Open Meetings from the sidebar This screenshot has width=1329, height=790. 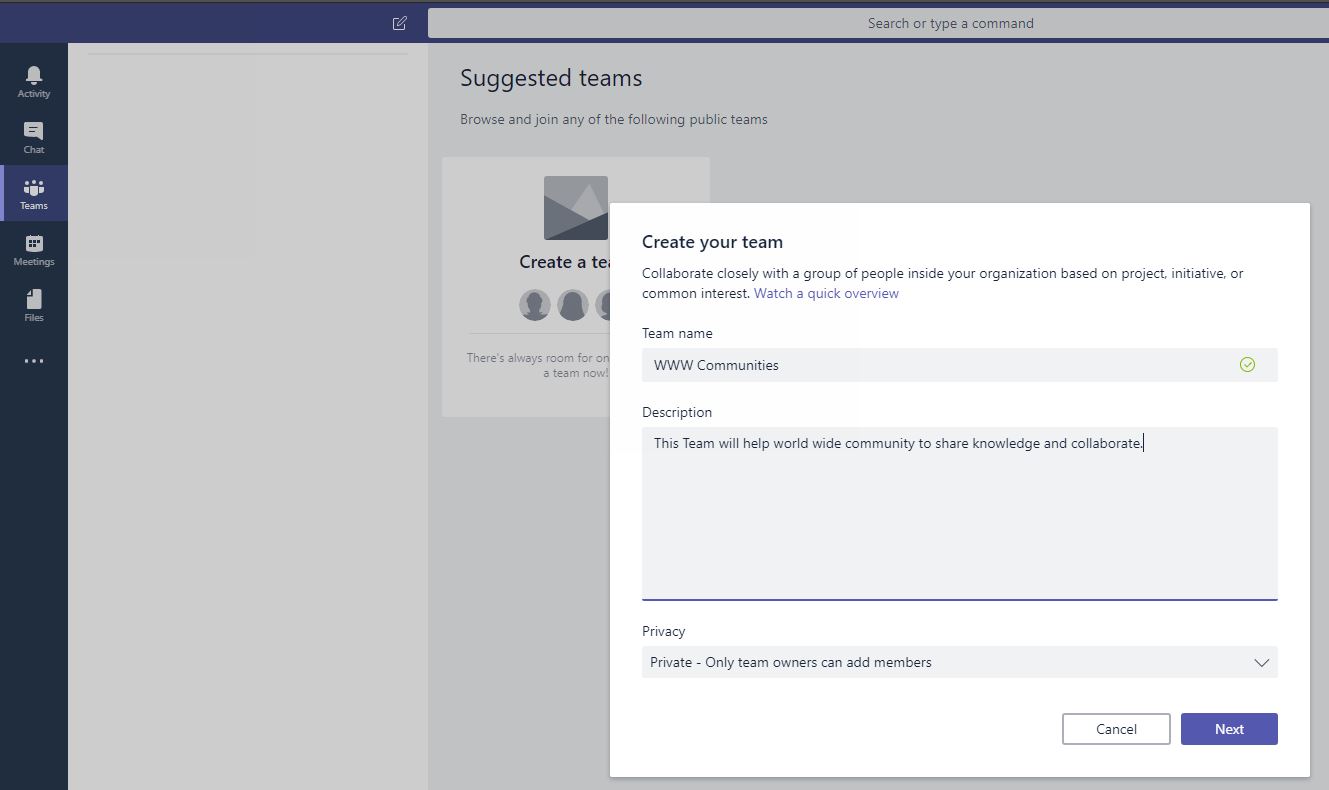pos(34,249)
